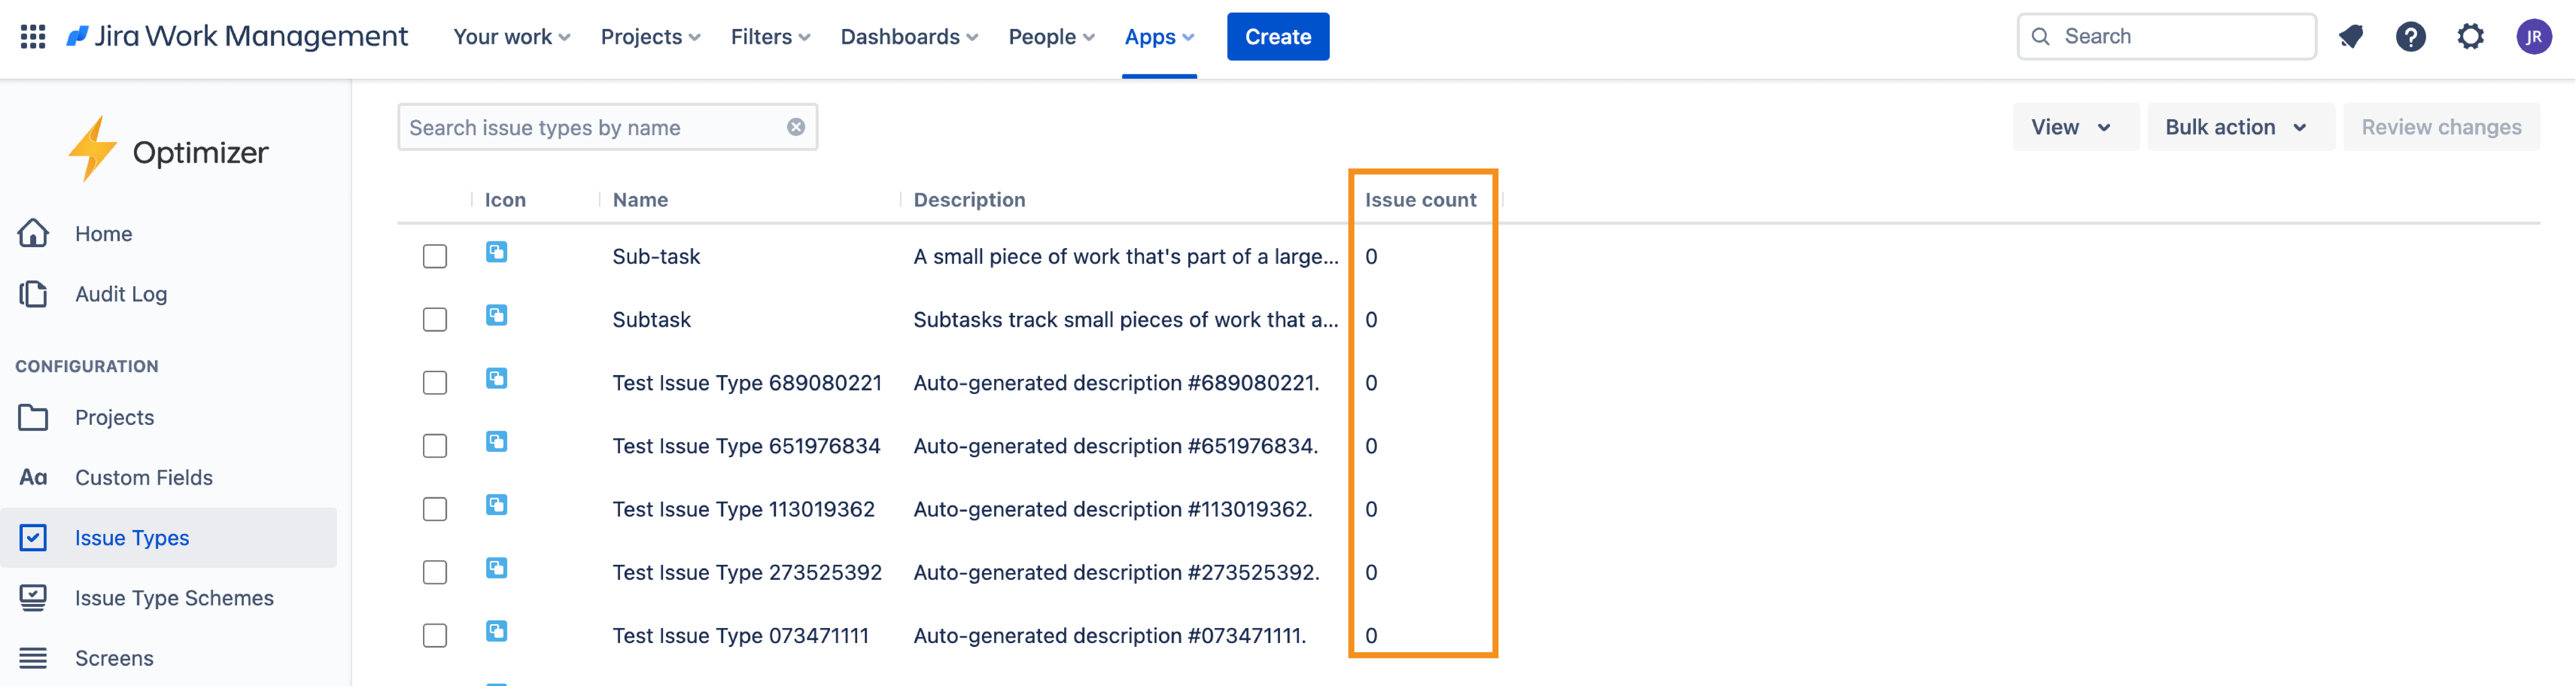This screenshot has height=686, width=2576.
Task: Check the Sub-task row checkbox
Action: click(x=434, y=256)
